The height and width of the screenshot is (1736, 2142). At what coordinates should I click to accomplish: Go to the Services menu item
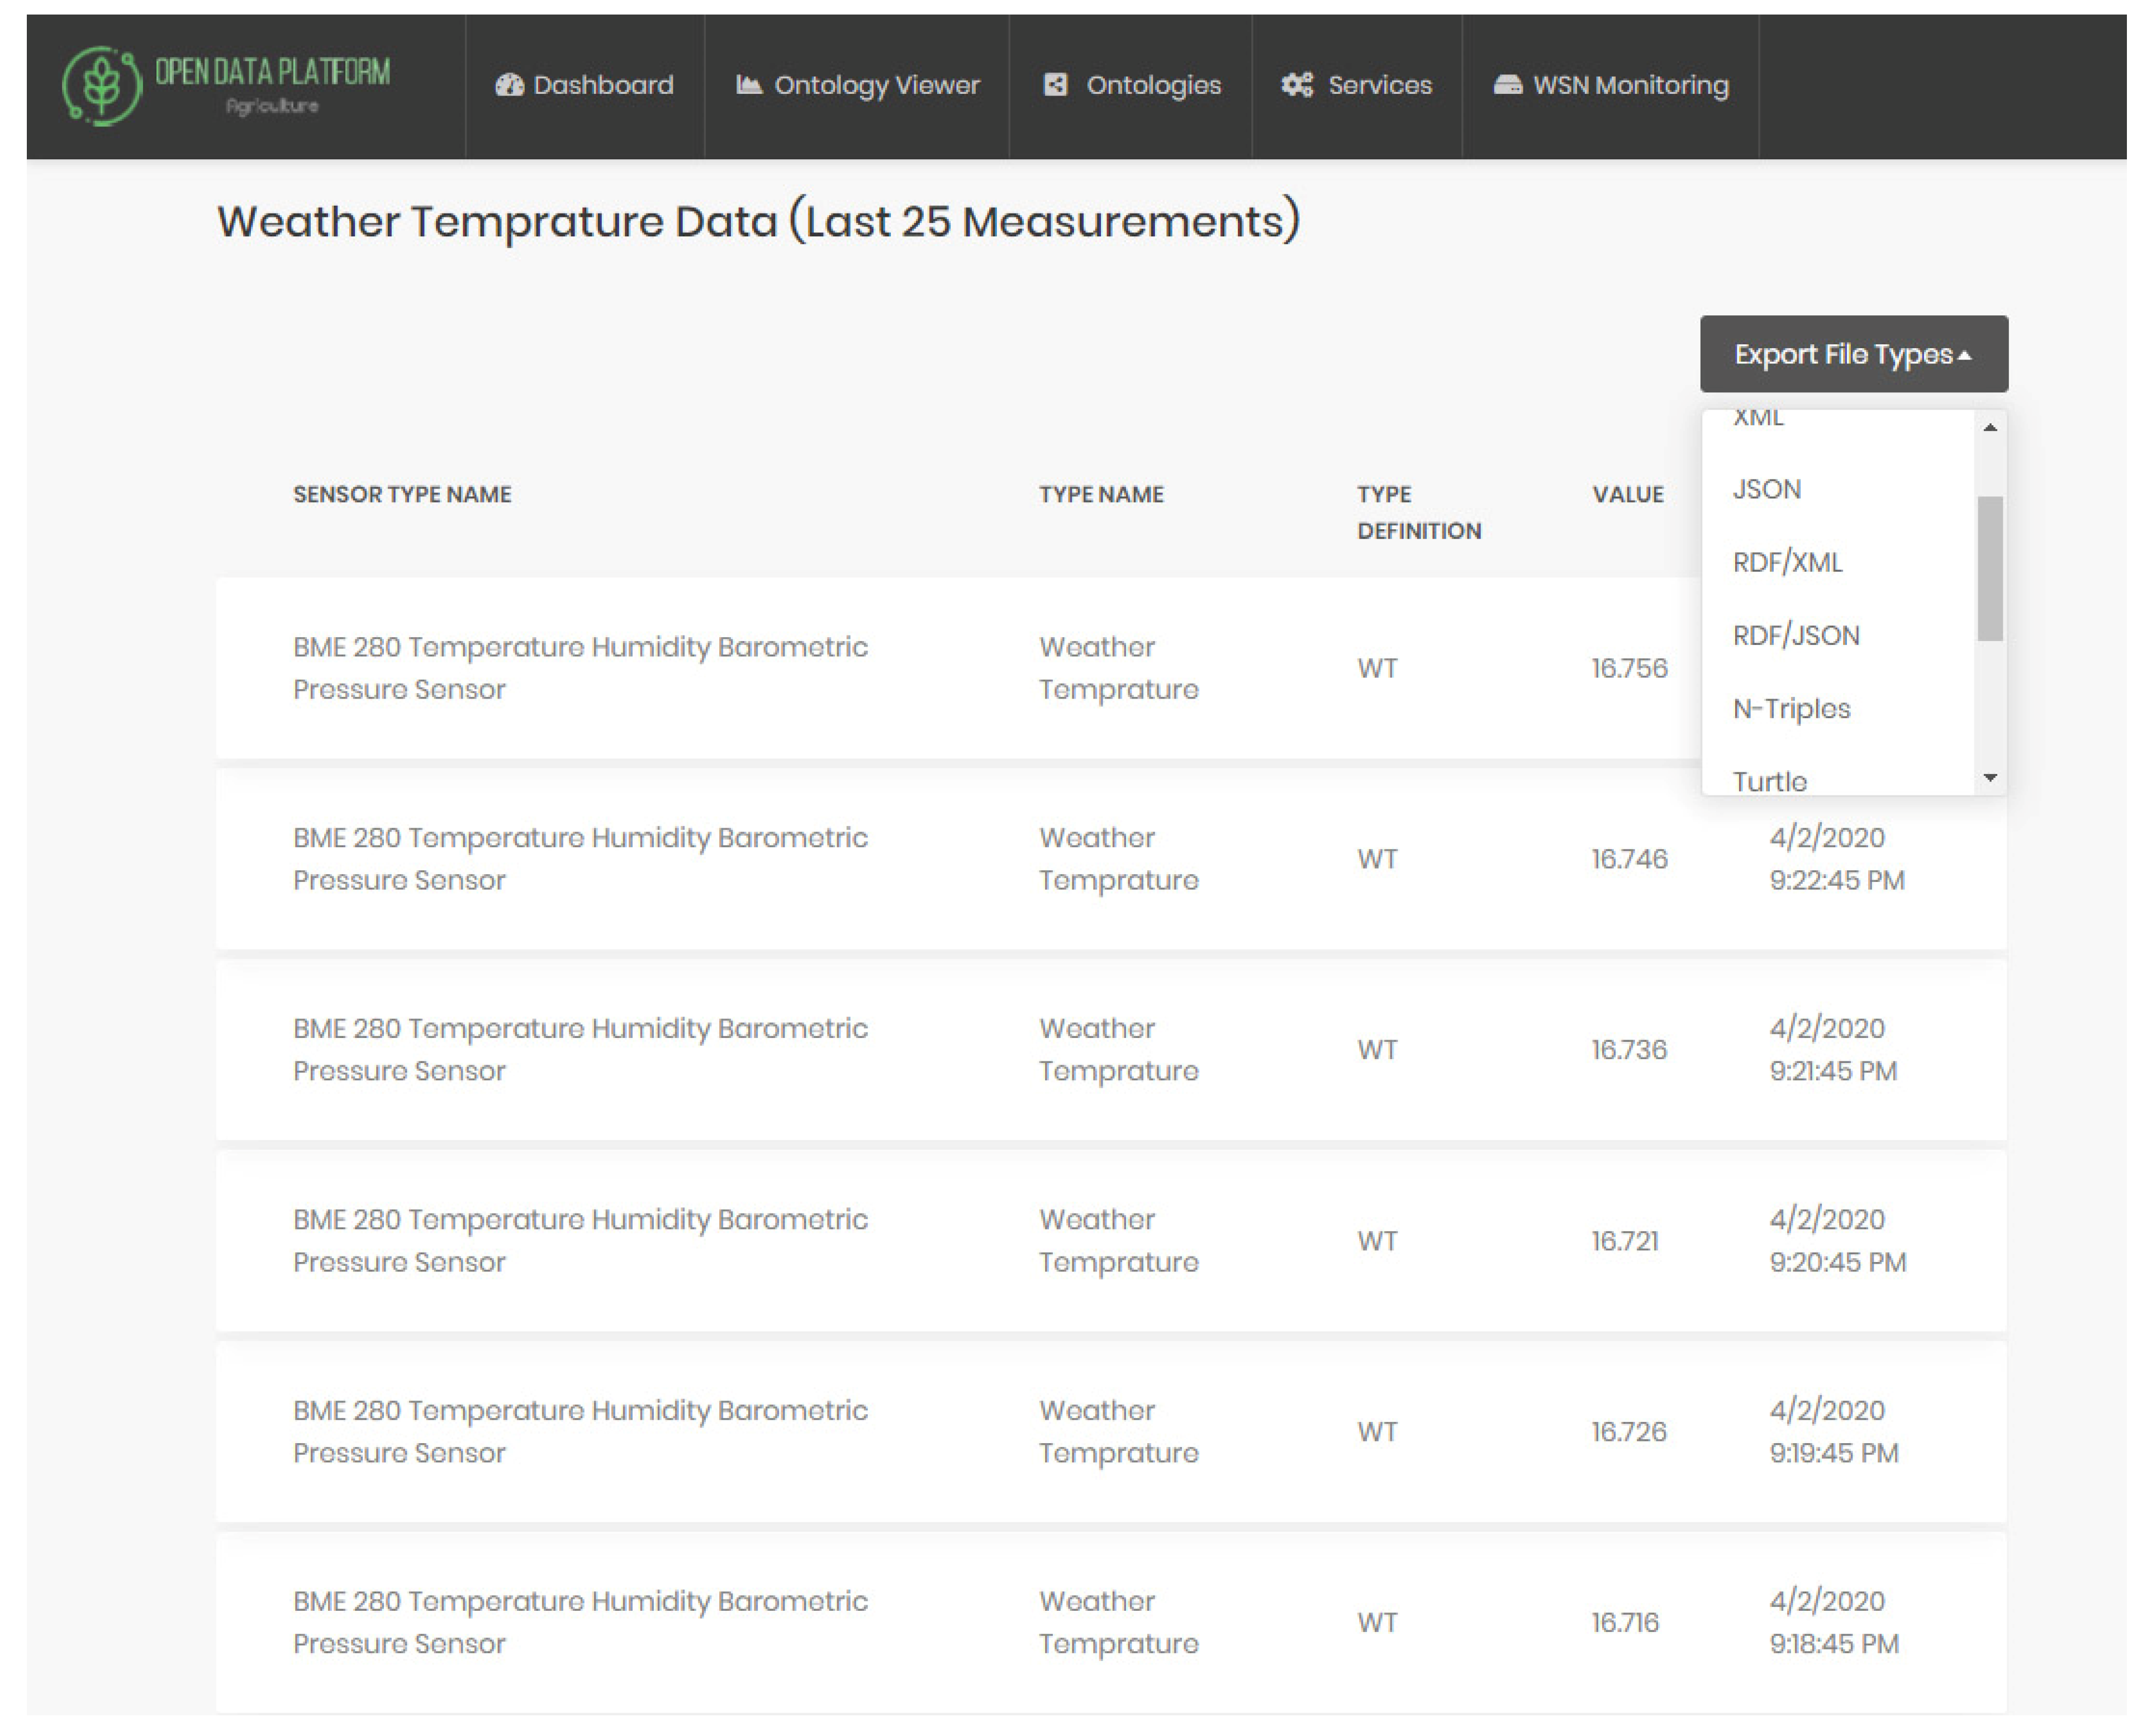point(1379,85)
